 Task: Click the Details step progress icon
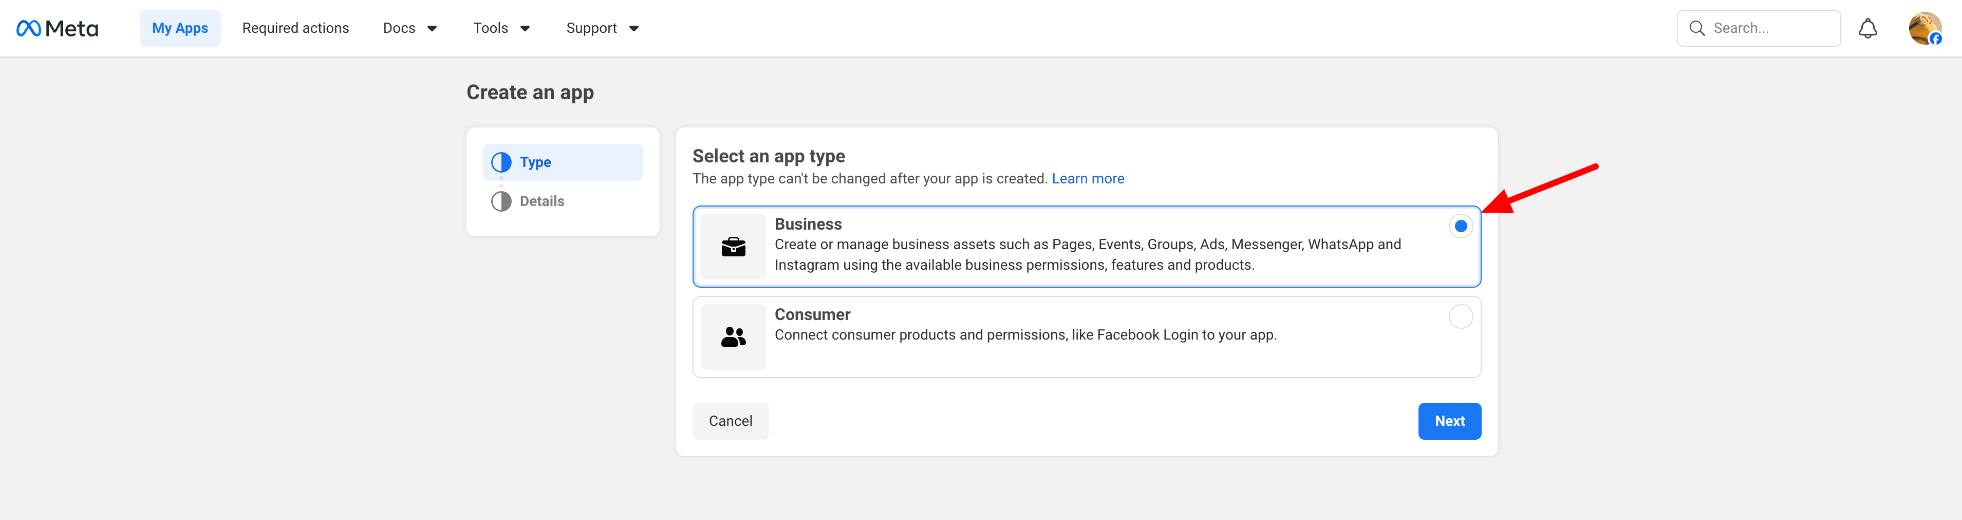coord(501,201)
